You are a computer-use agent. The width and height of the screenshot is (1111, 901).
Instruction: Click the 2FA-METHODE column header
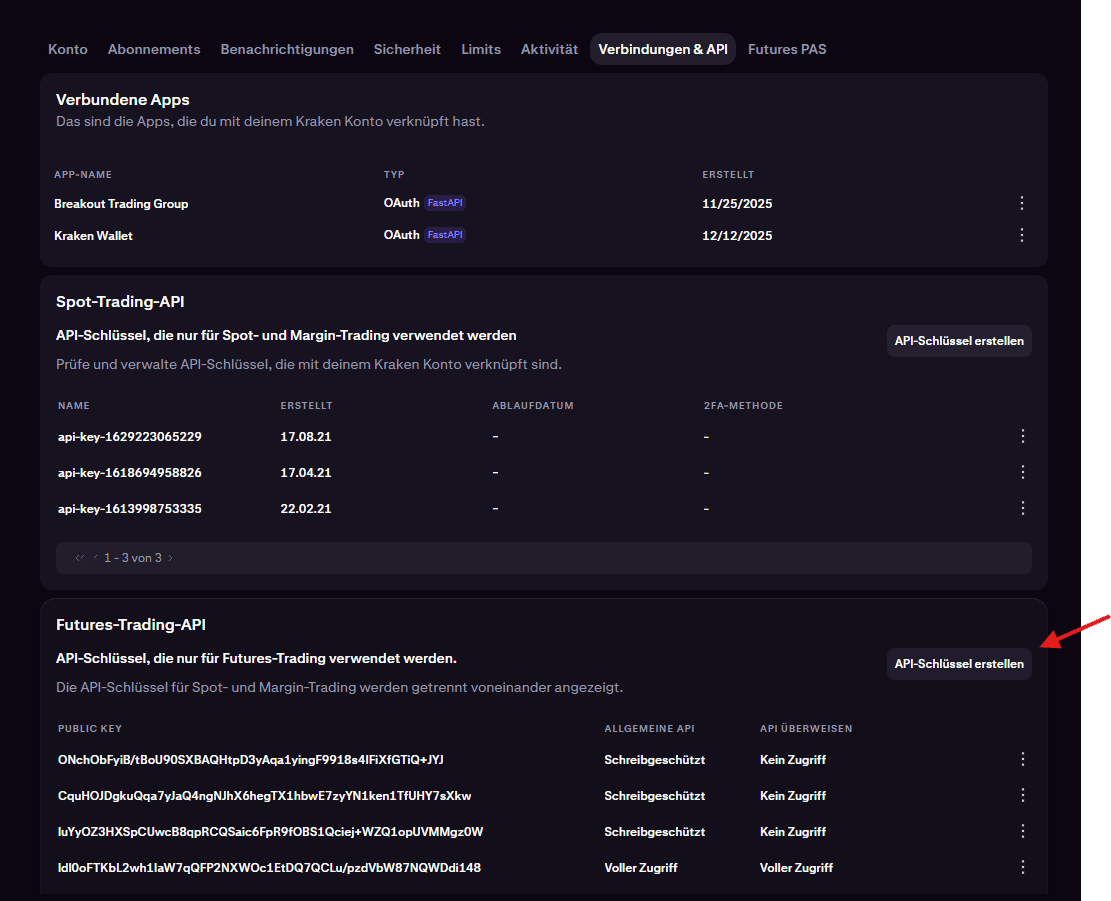pyautogui.click(x=743, y=406)
